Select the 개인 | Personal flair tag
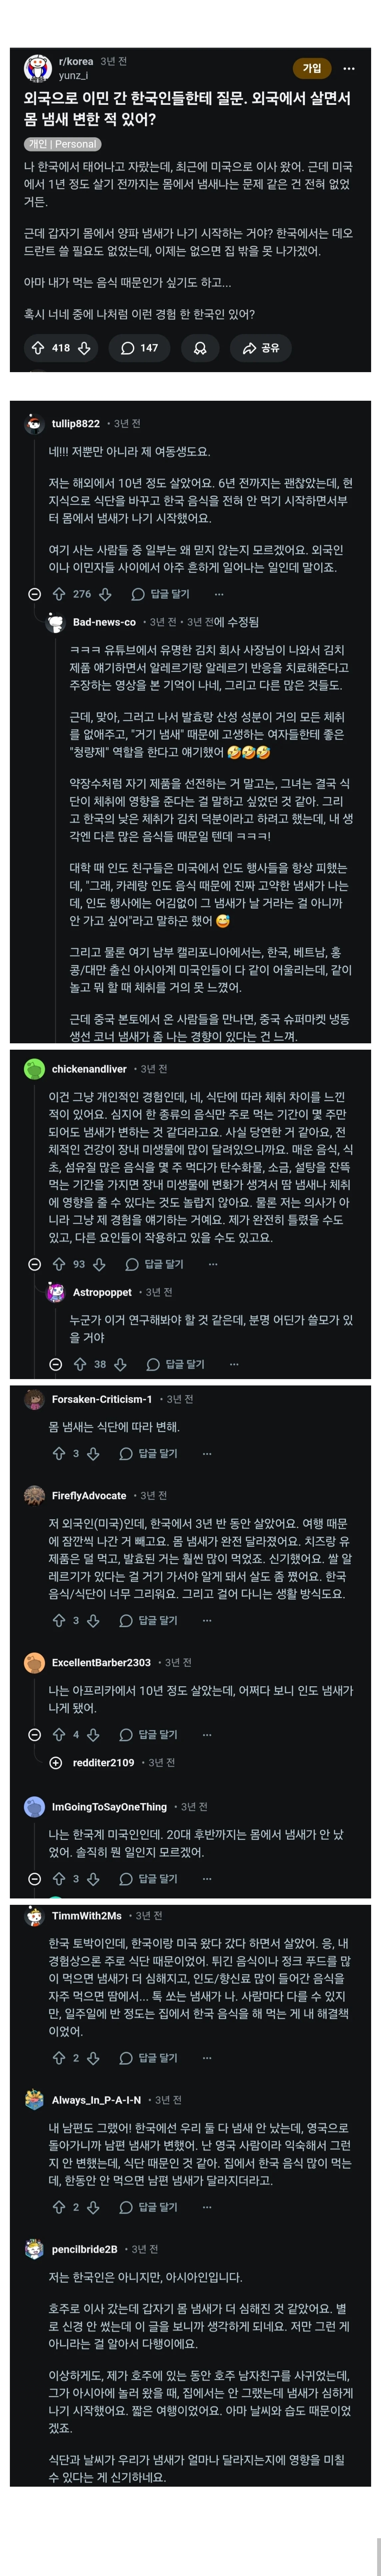 click(62, 144)
